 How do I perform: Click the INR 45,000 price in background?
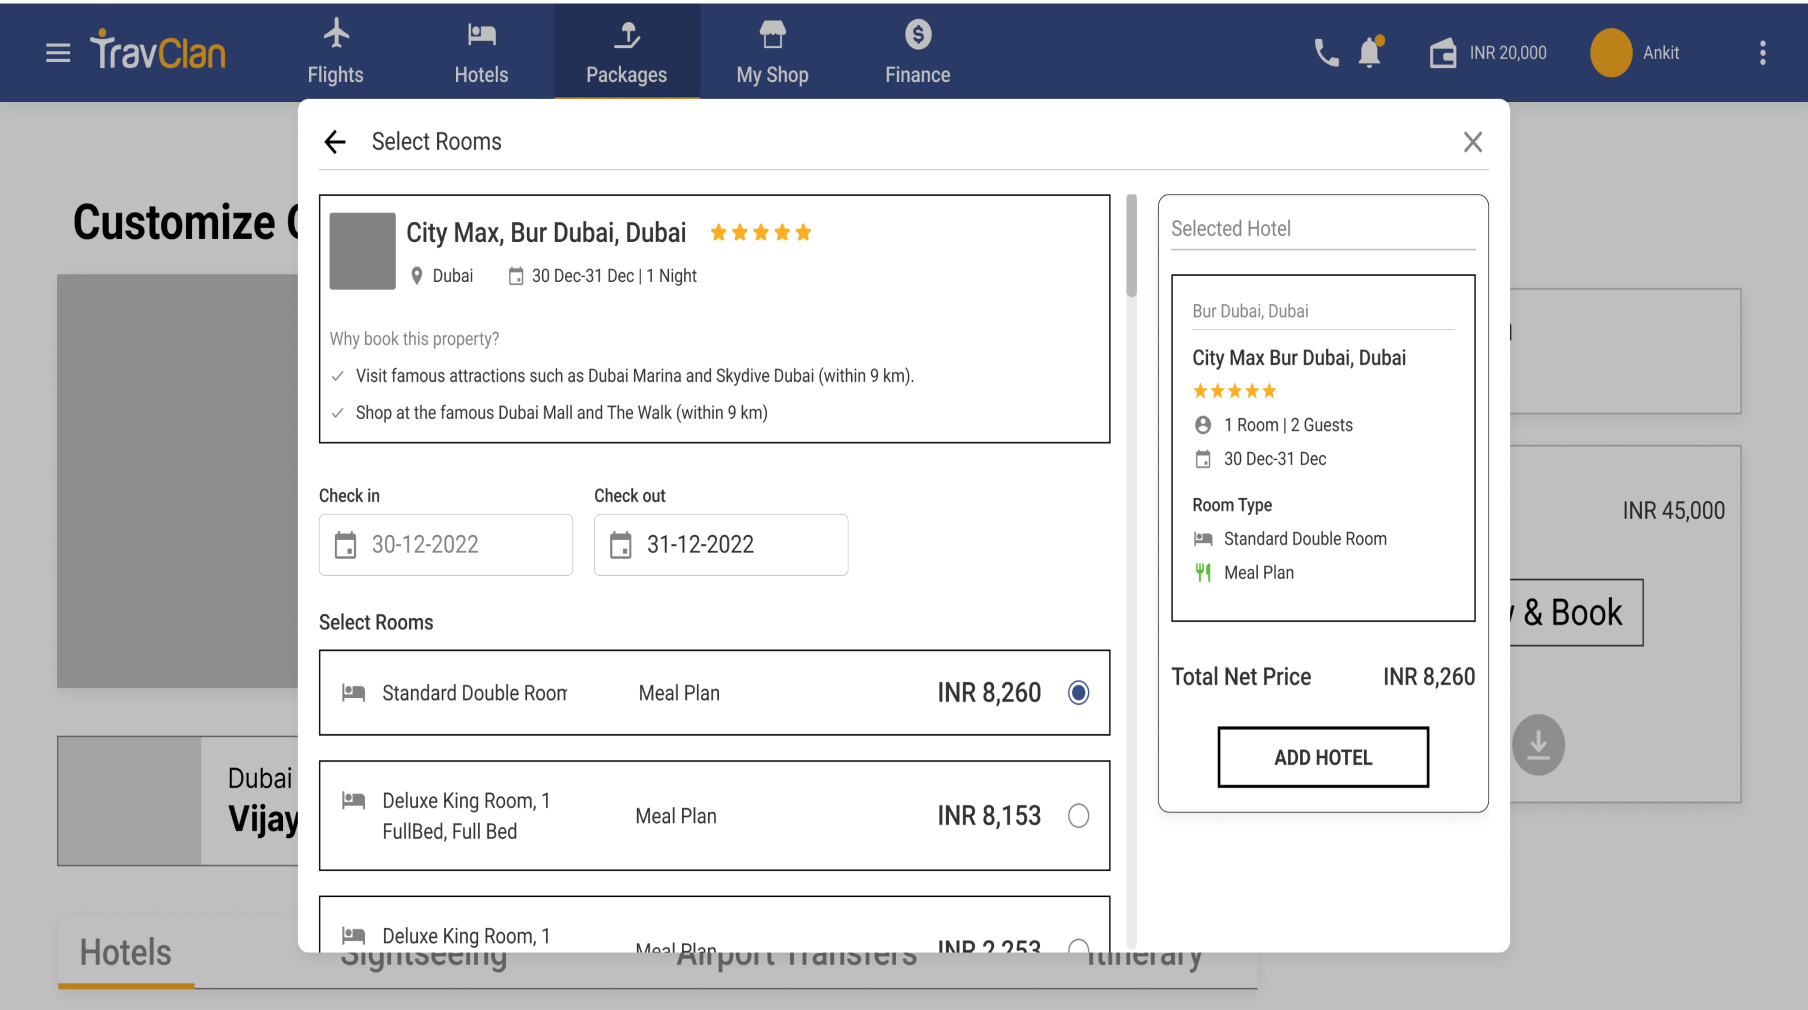pyautogui.click(x=1674, y=511)
